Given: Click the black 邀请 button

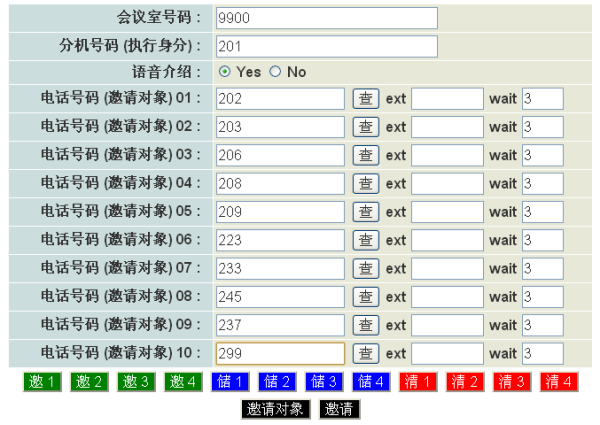Looking at the screenshot, I should click(x=339, y=409).
